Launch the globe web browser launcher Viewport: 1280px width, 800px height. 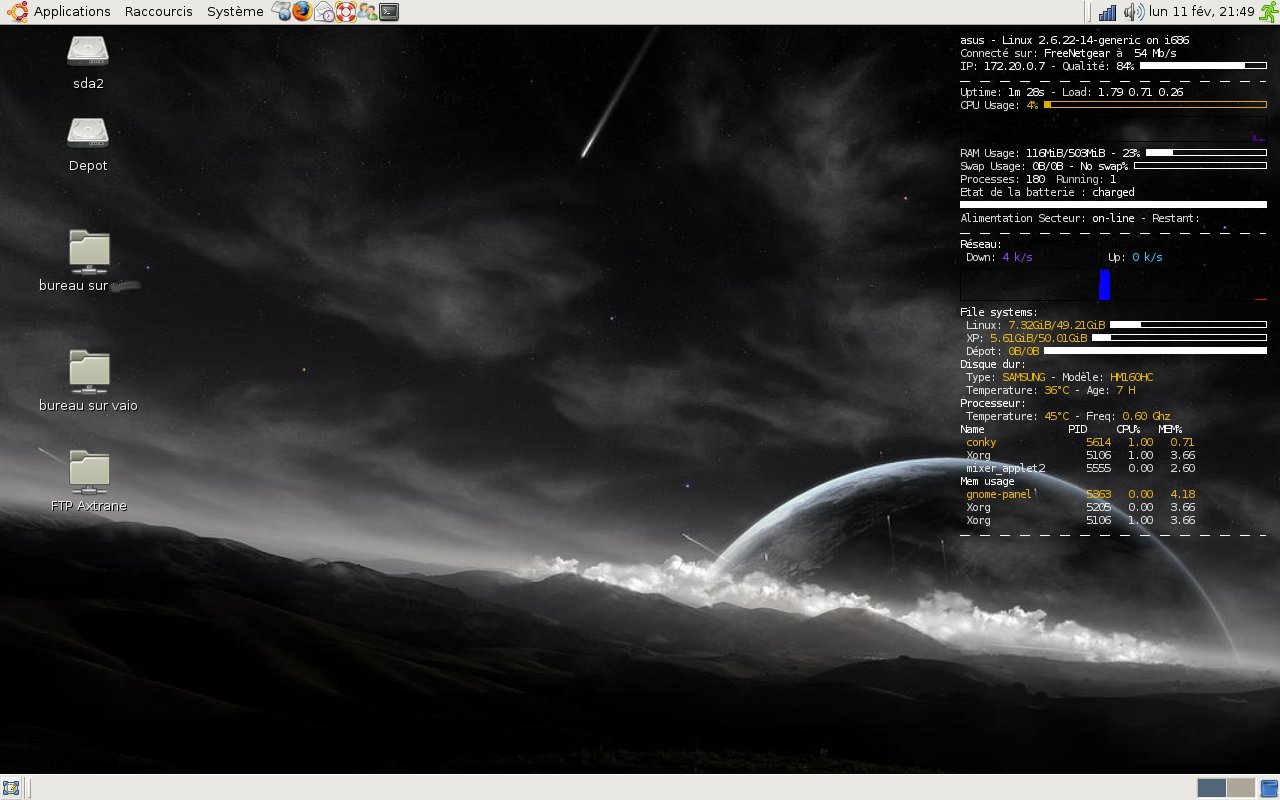[281, 12]
